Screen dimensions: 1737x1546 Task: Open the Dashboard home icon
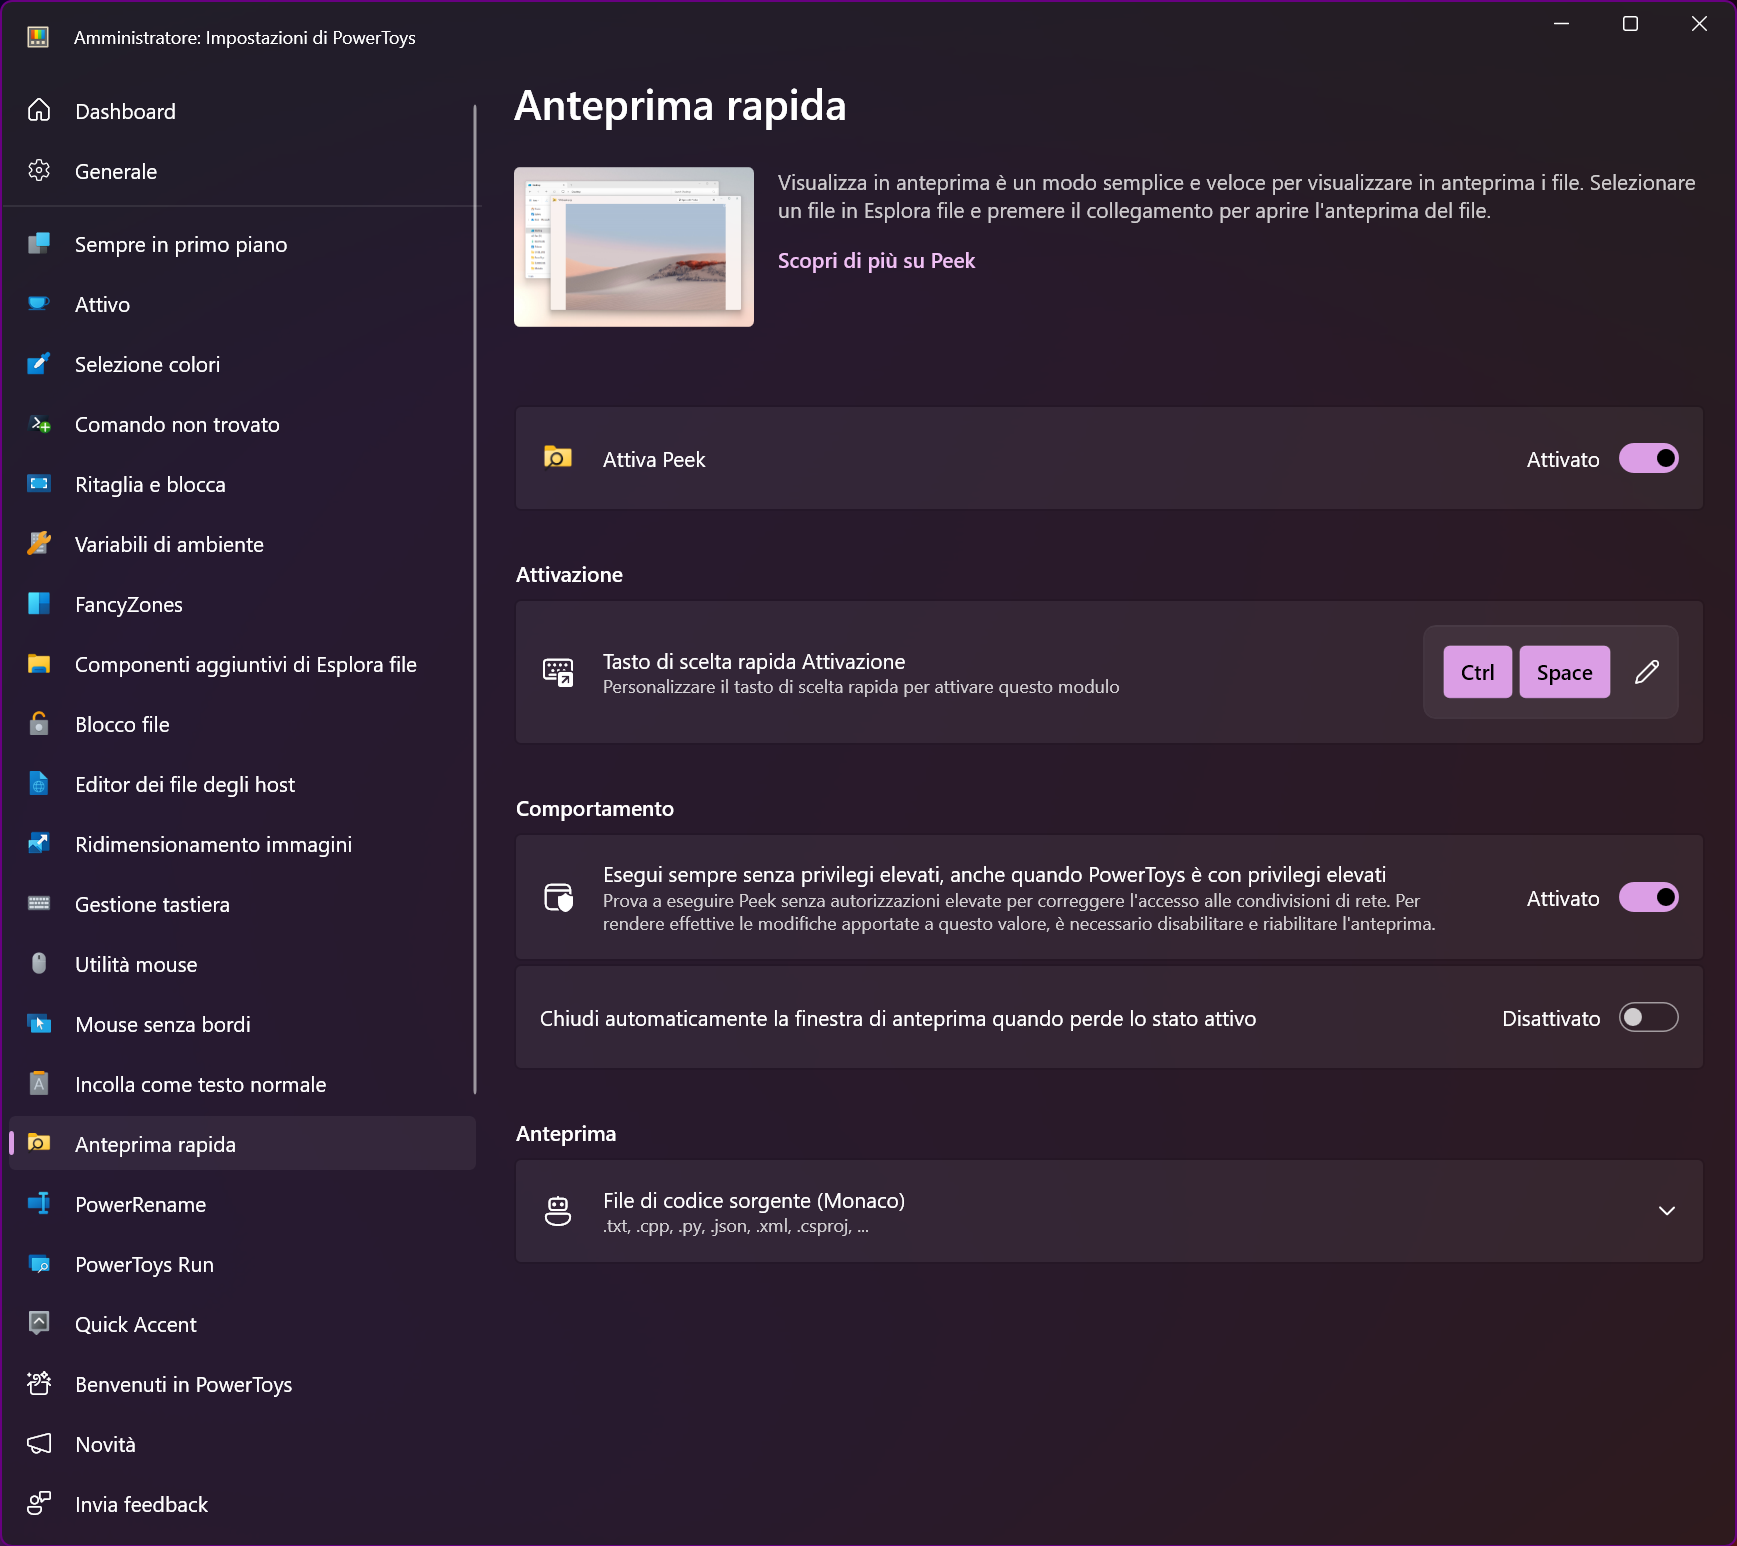pos(39,111)
